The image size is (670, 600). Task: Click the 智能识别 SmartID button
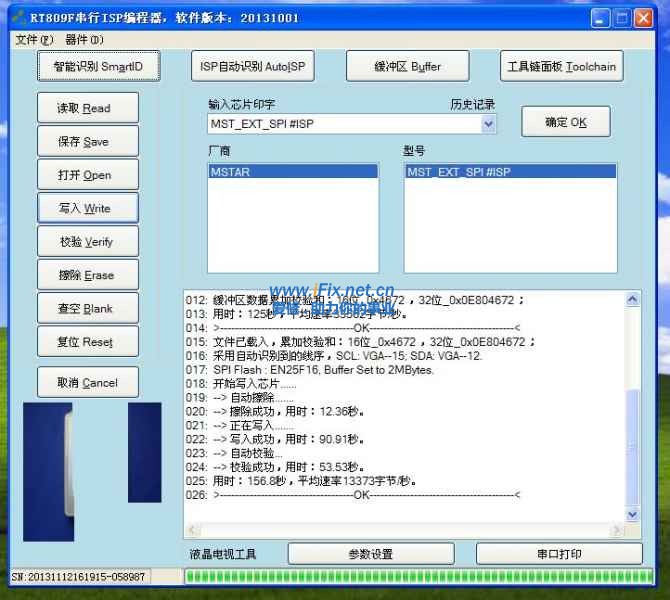(99, 66)
